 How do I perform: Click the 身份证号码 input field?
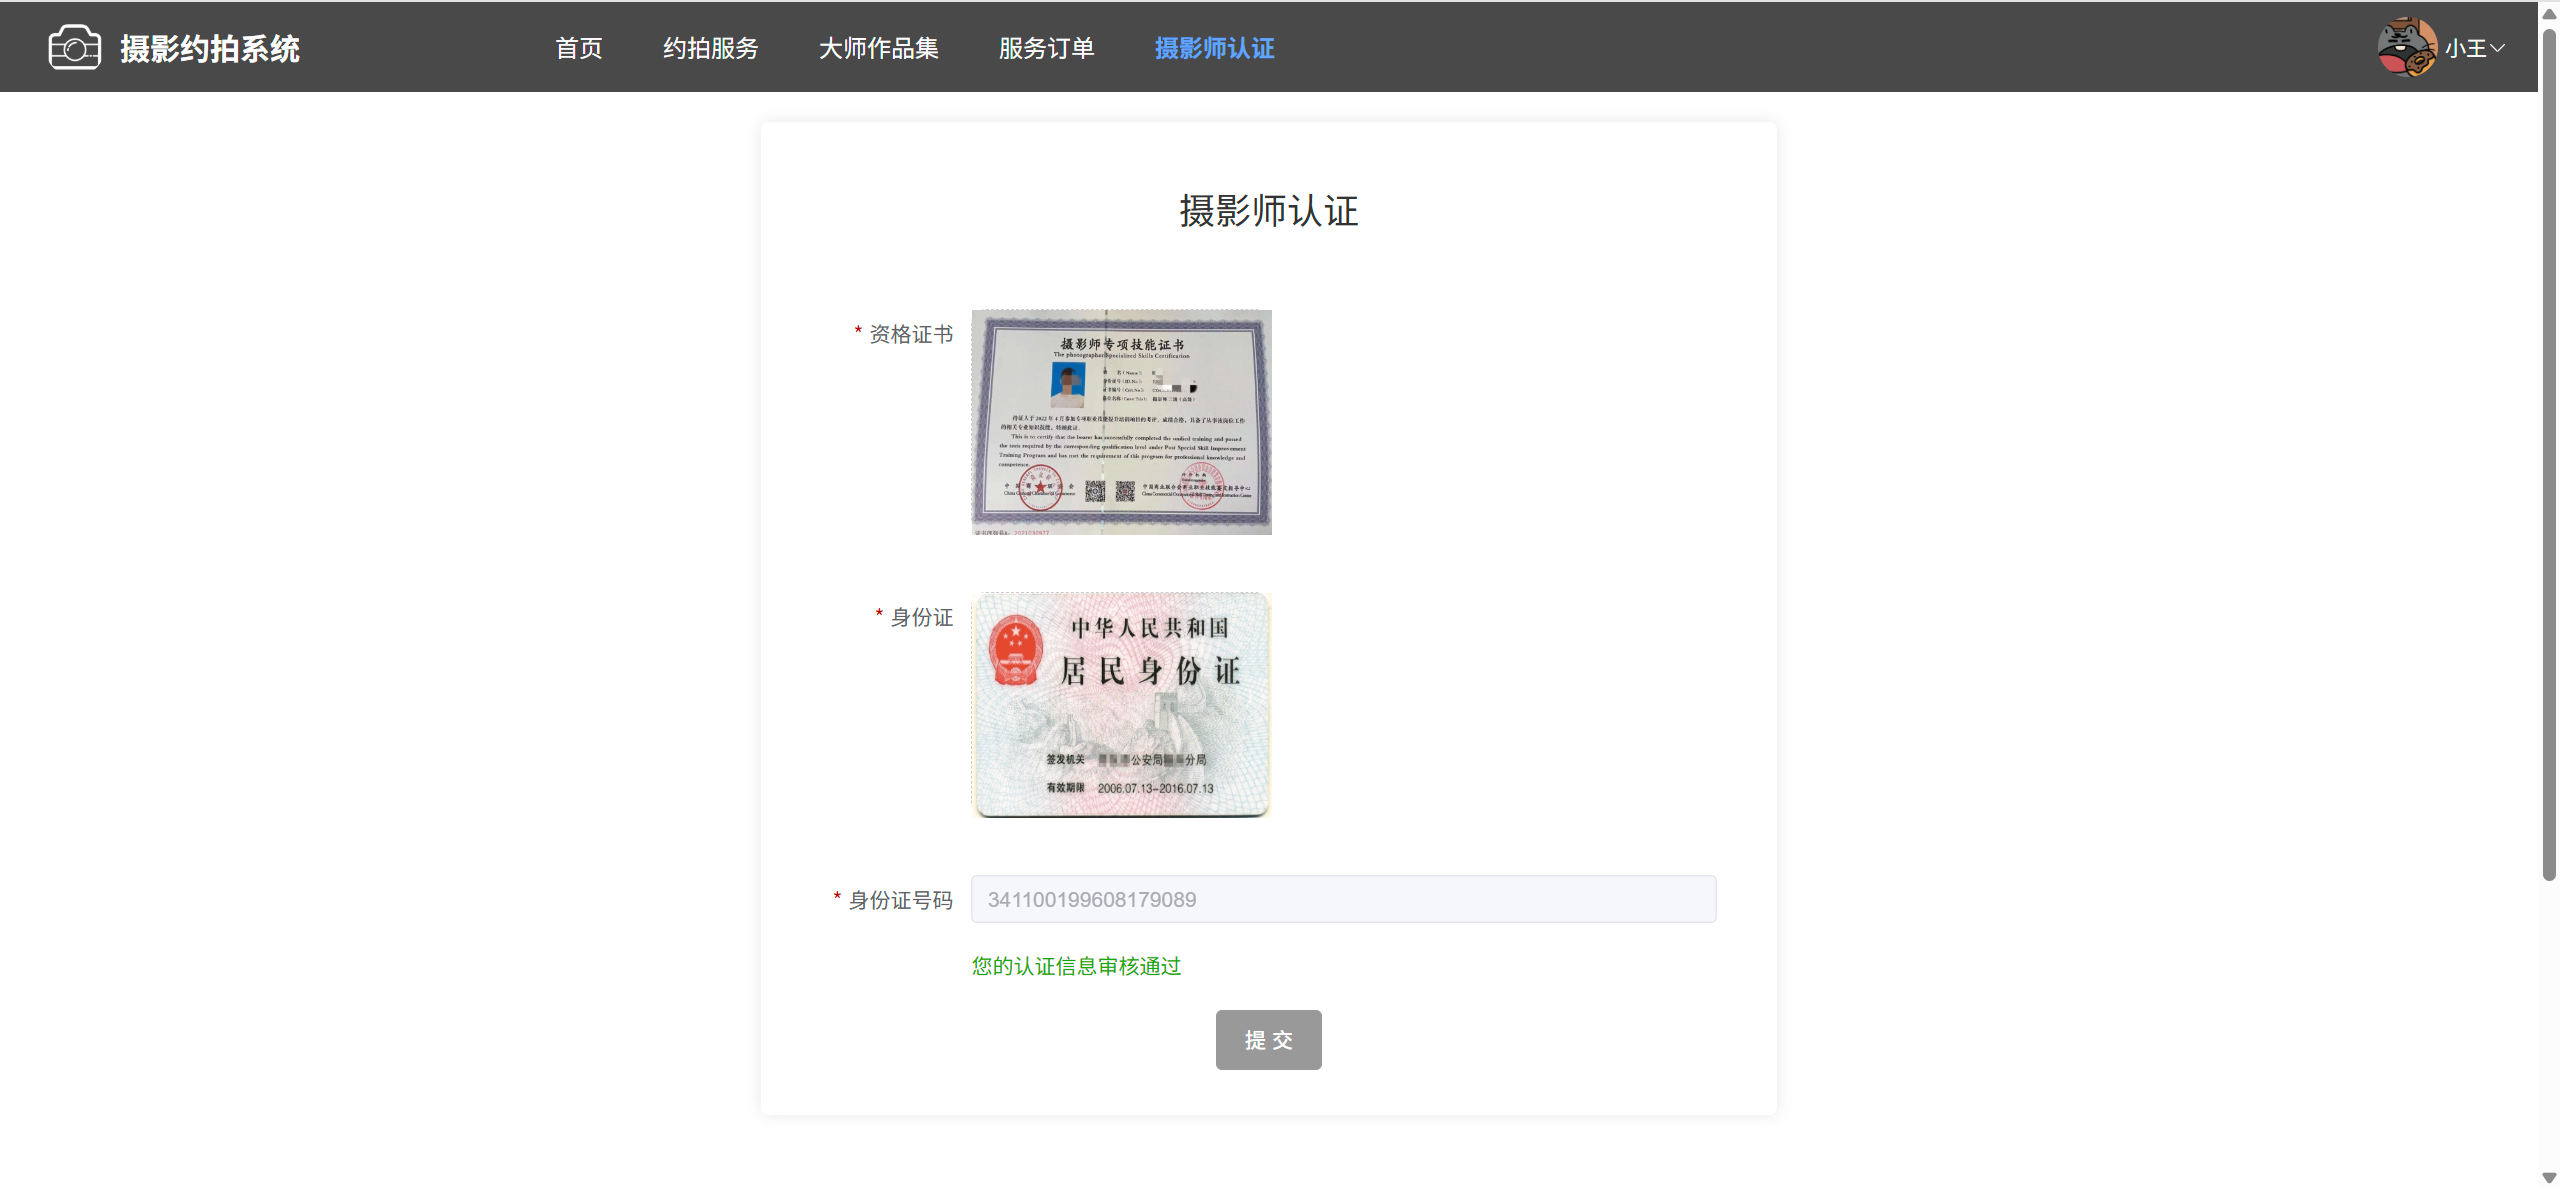[x=1343, y=899]
